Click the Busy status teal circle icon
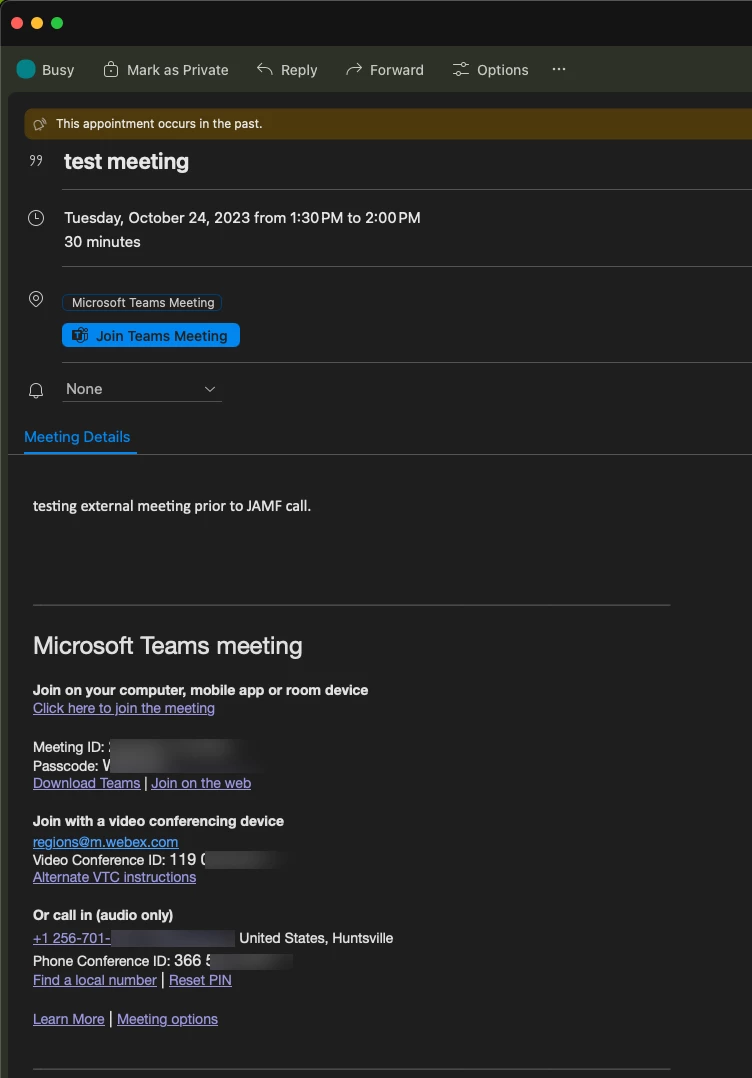The image size is (752, 1078). tap(26, 69)
